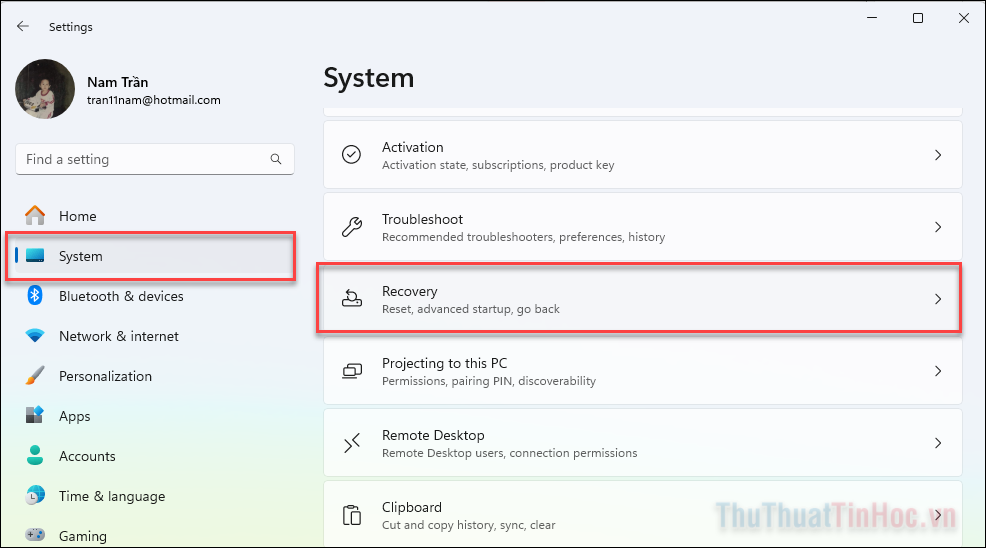Screen dimensions: 986x548
Task: Select the System monitor icon
Action: [35, 255]
